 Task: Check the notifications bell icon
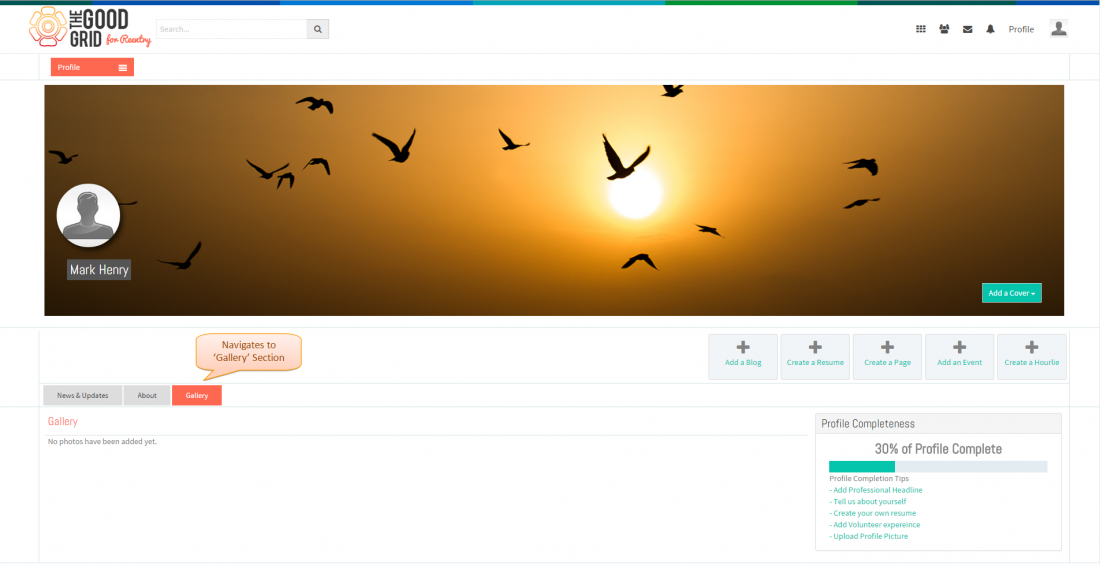pyautogui.click(x=991, y=29)
